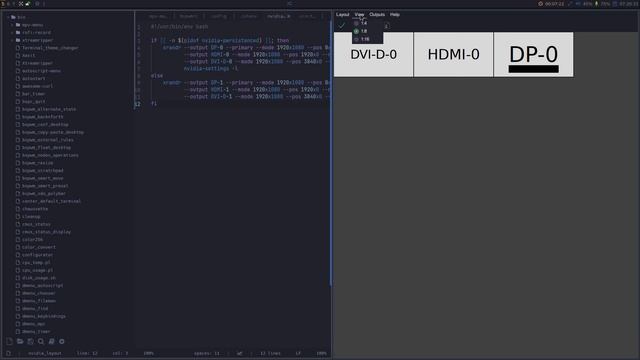Click the timer clock in the top bar

tap(551, 4)
